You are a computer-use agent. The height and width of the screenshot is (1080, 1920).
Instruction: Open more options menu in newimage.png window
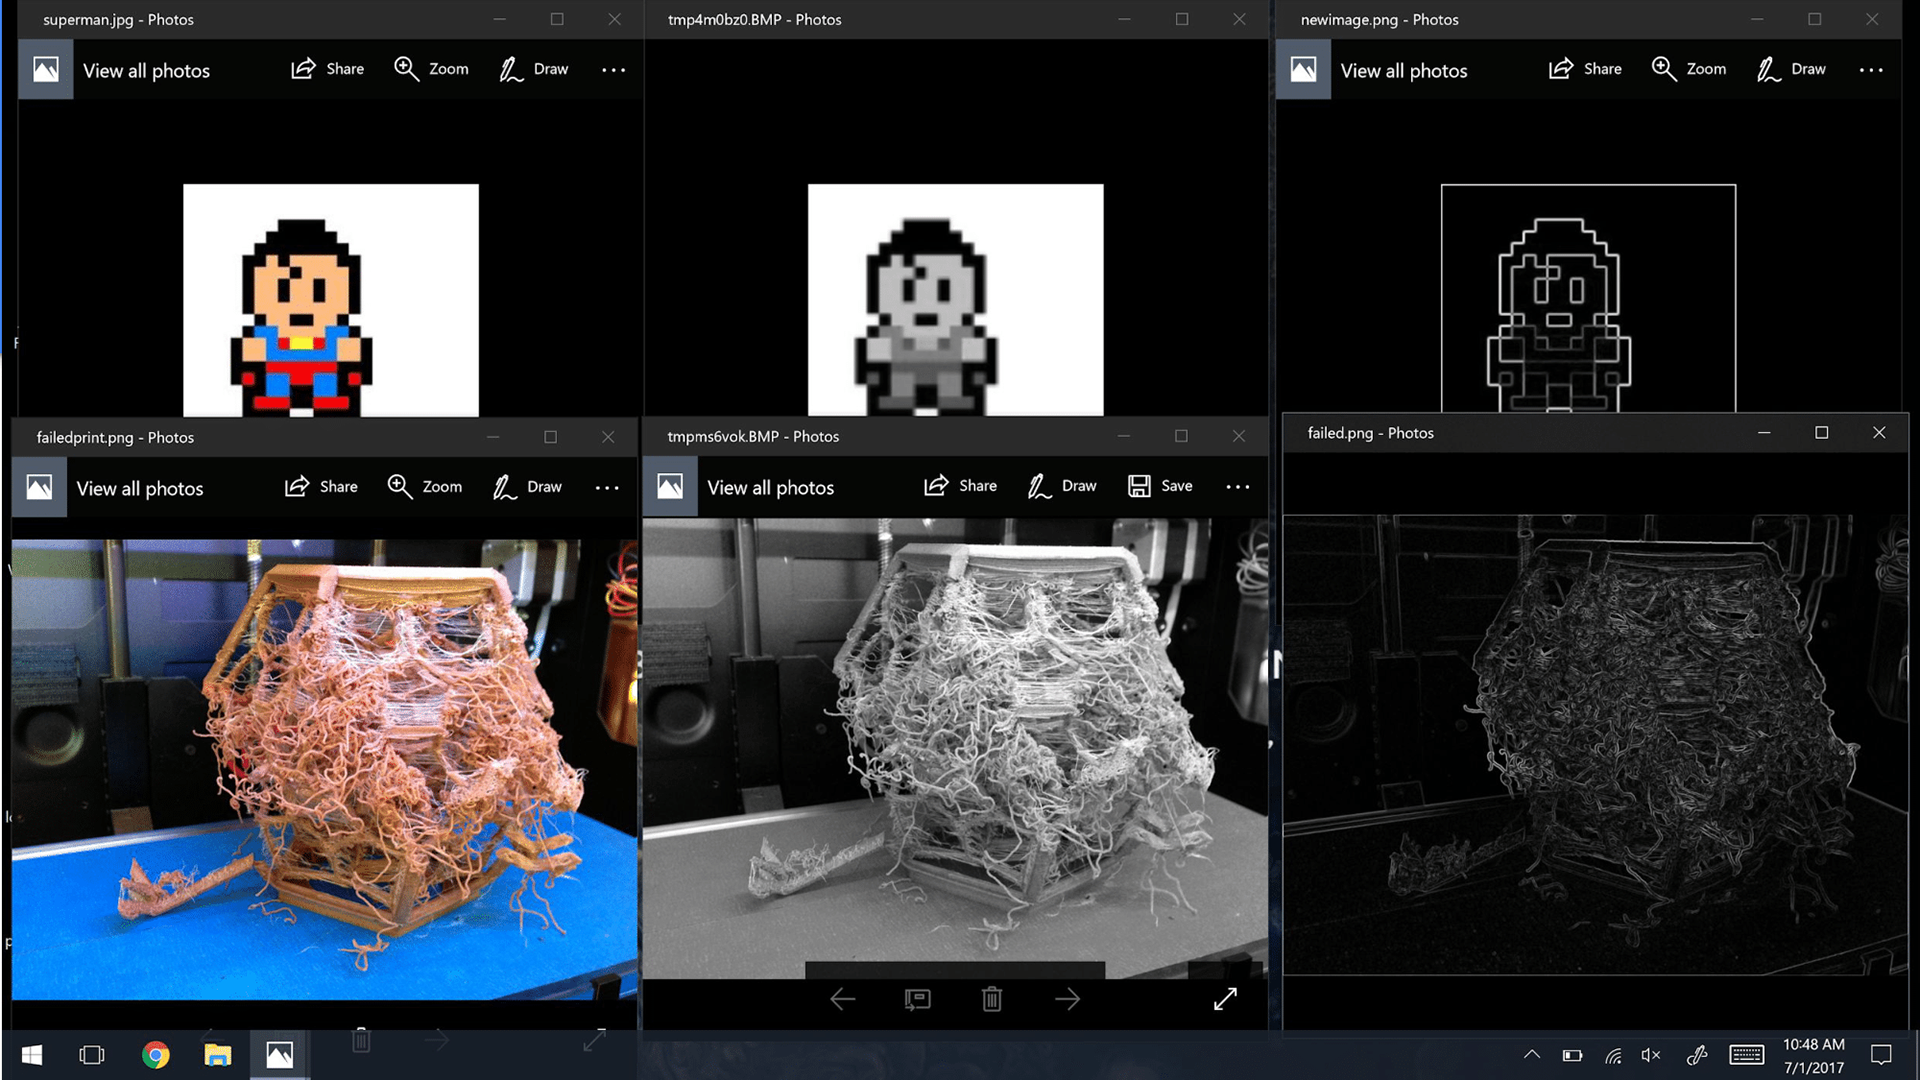(1872, 70)
